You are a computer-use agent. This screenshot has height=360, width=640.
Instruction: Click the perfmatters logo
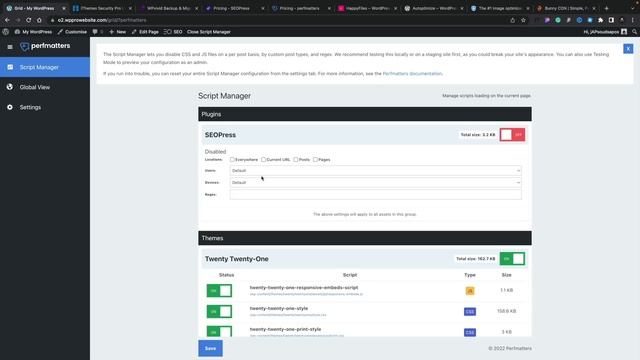45,46
